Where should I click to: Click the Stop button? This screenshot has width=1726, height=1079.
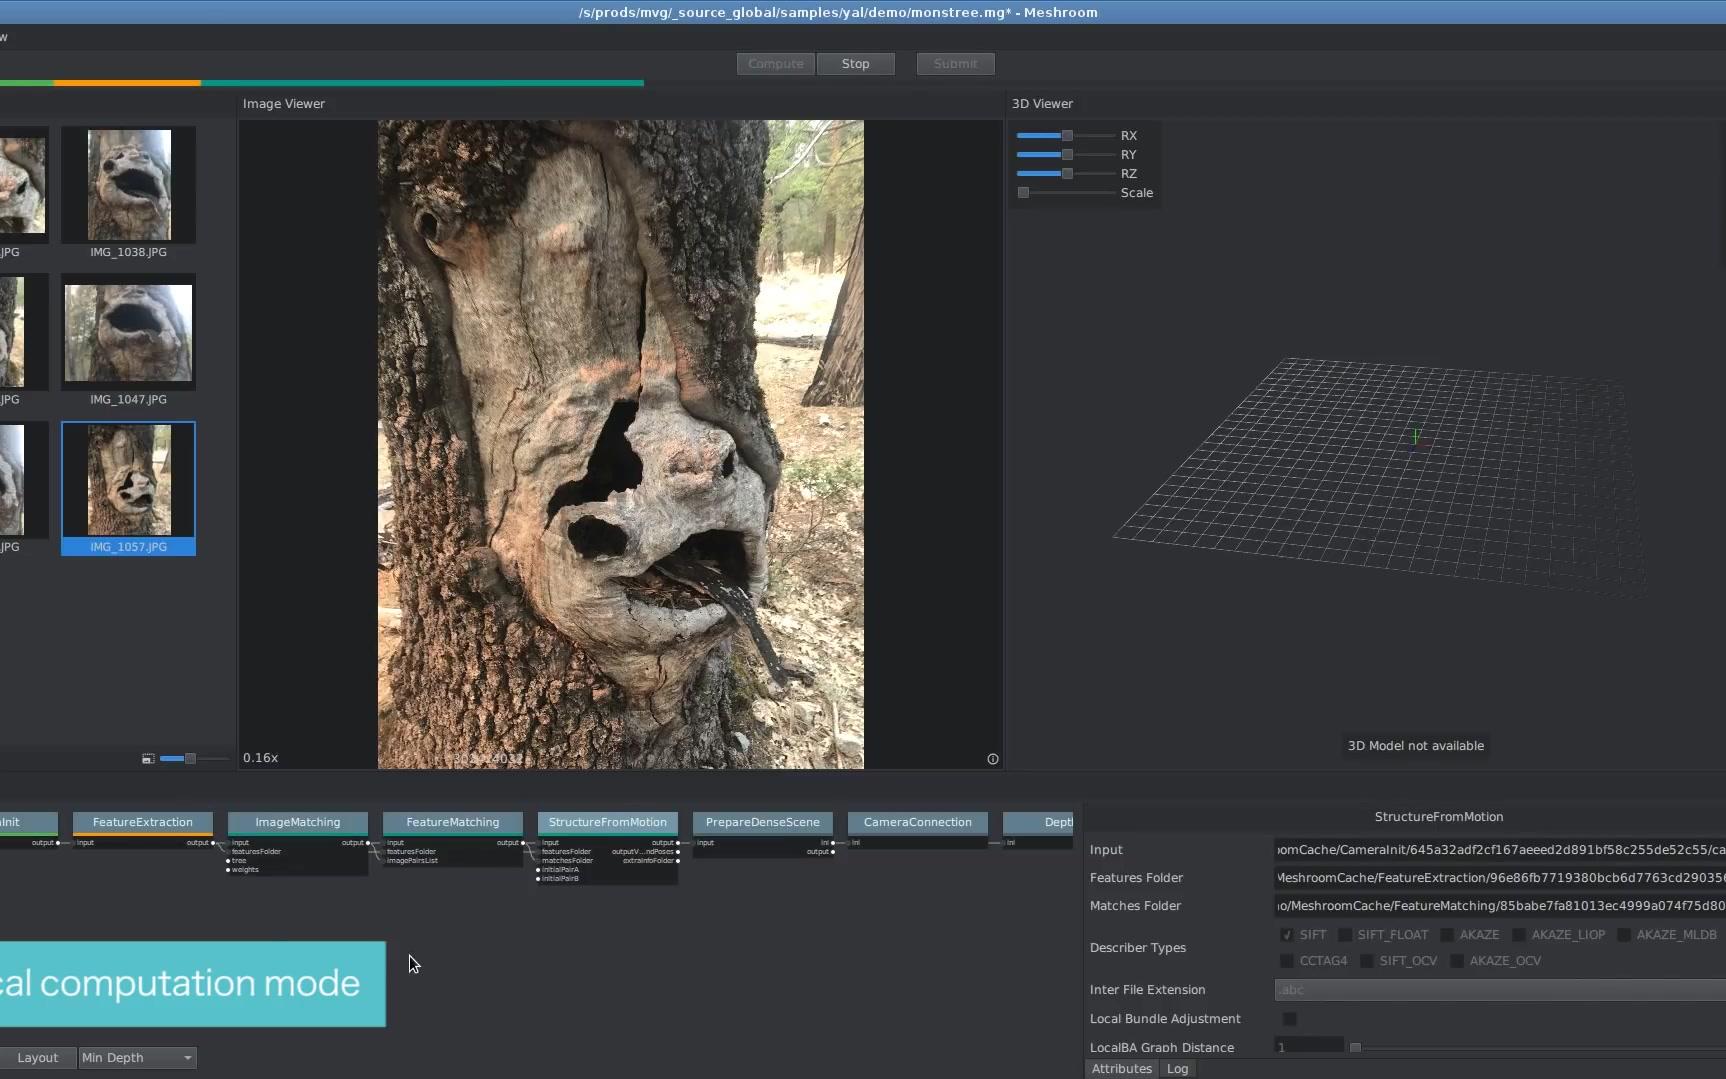[x=855, y=64]
